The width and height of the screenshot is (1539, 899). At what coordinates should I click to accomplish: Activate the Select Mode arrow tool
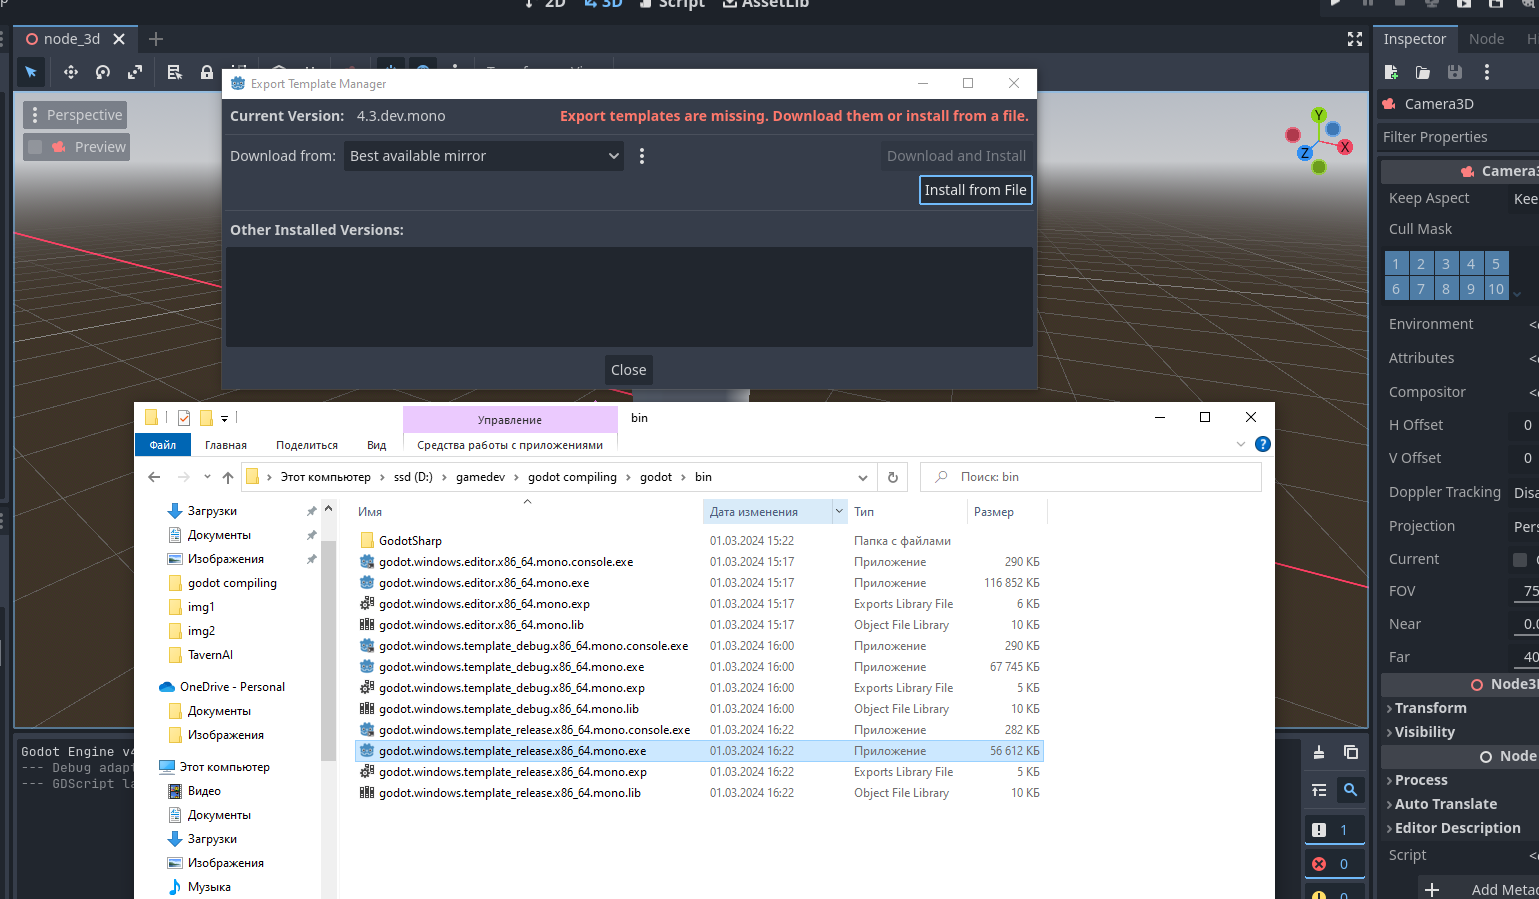point(31,72)
